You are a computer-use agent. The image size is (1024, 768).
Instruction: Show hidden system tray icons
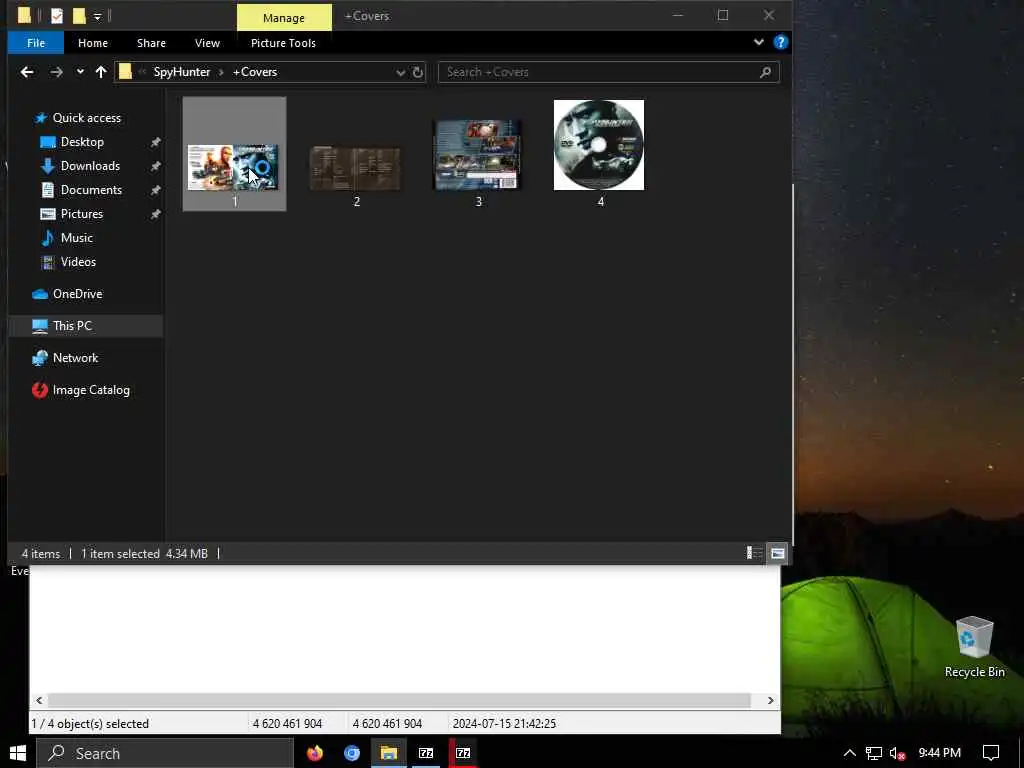coord(850,753)
